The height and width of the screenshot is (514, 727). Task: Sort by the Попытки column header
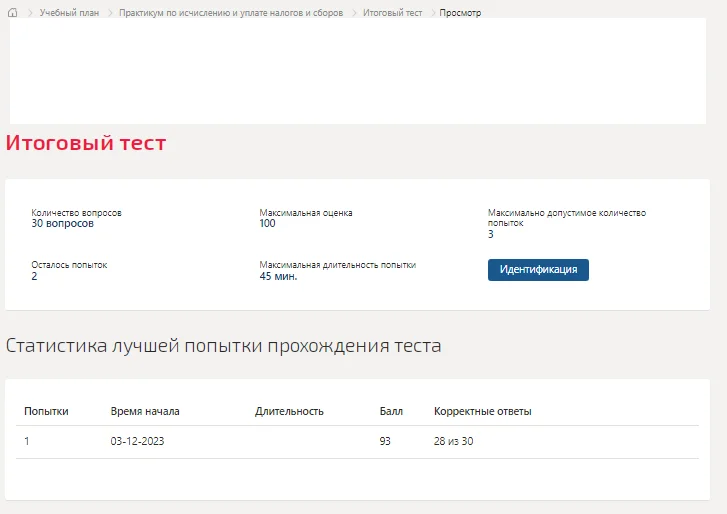pos(46,411)
